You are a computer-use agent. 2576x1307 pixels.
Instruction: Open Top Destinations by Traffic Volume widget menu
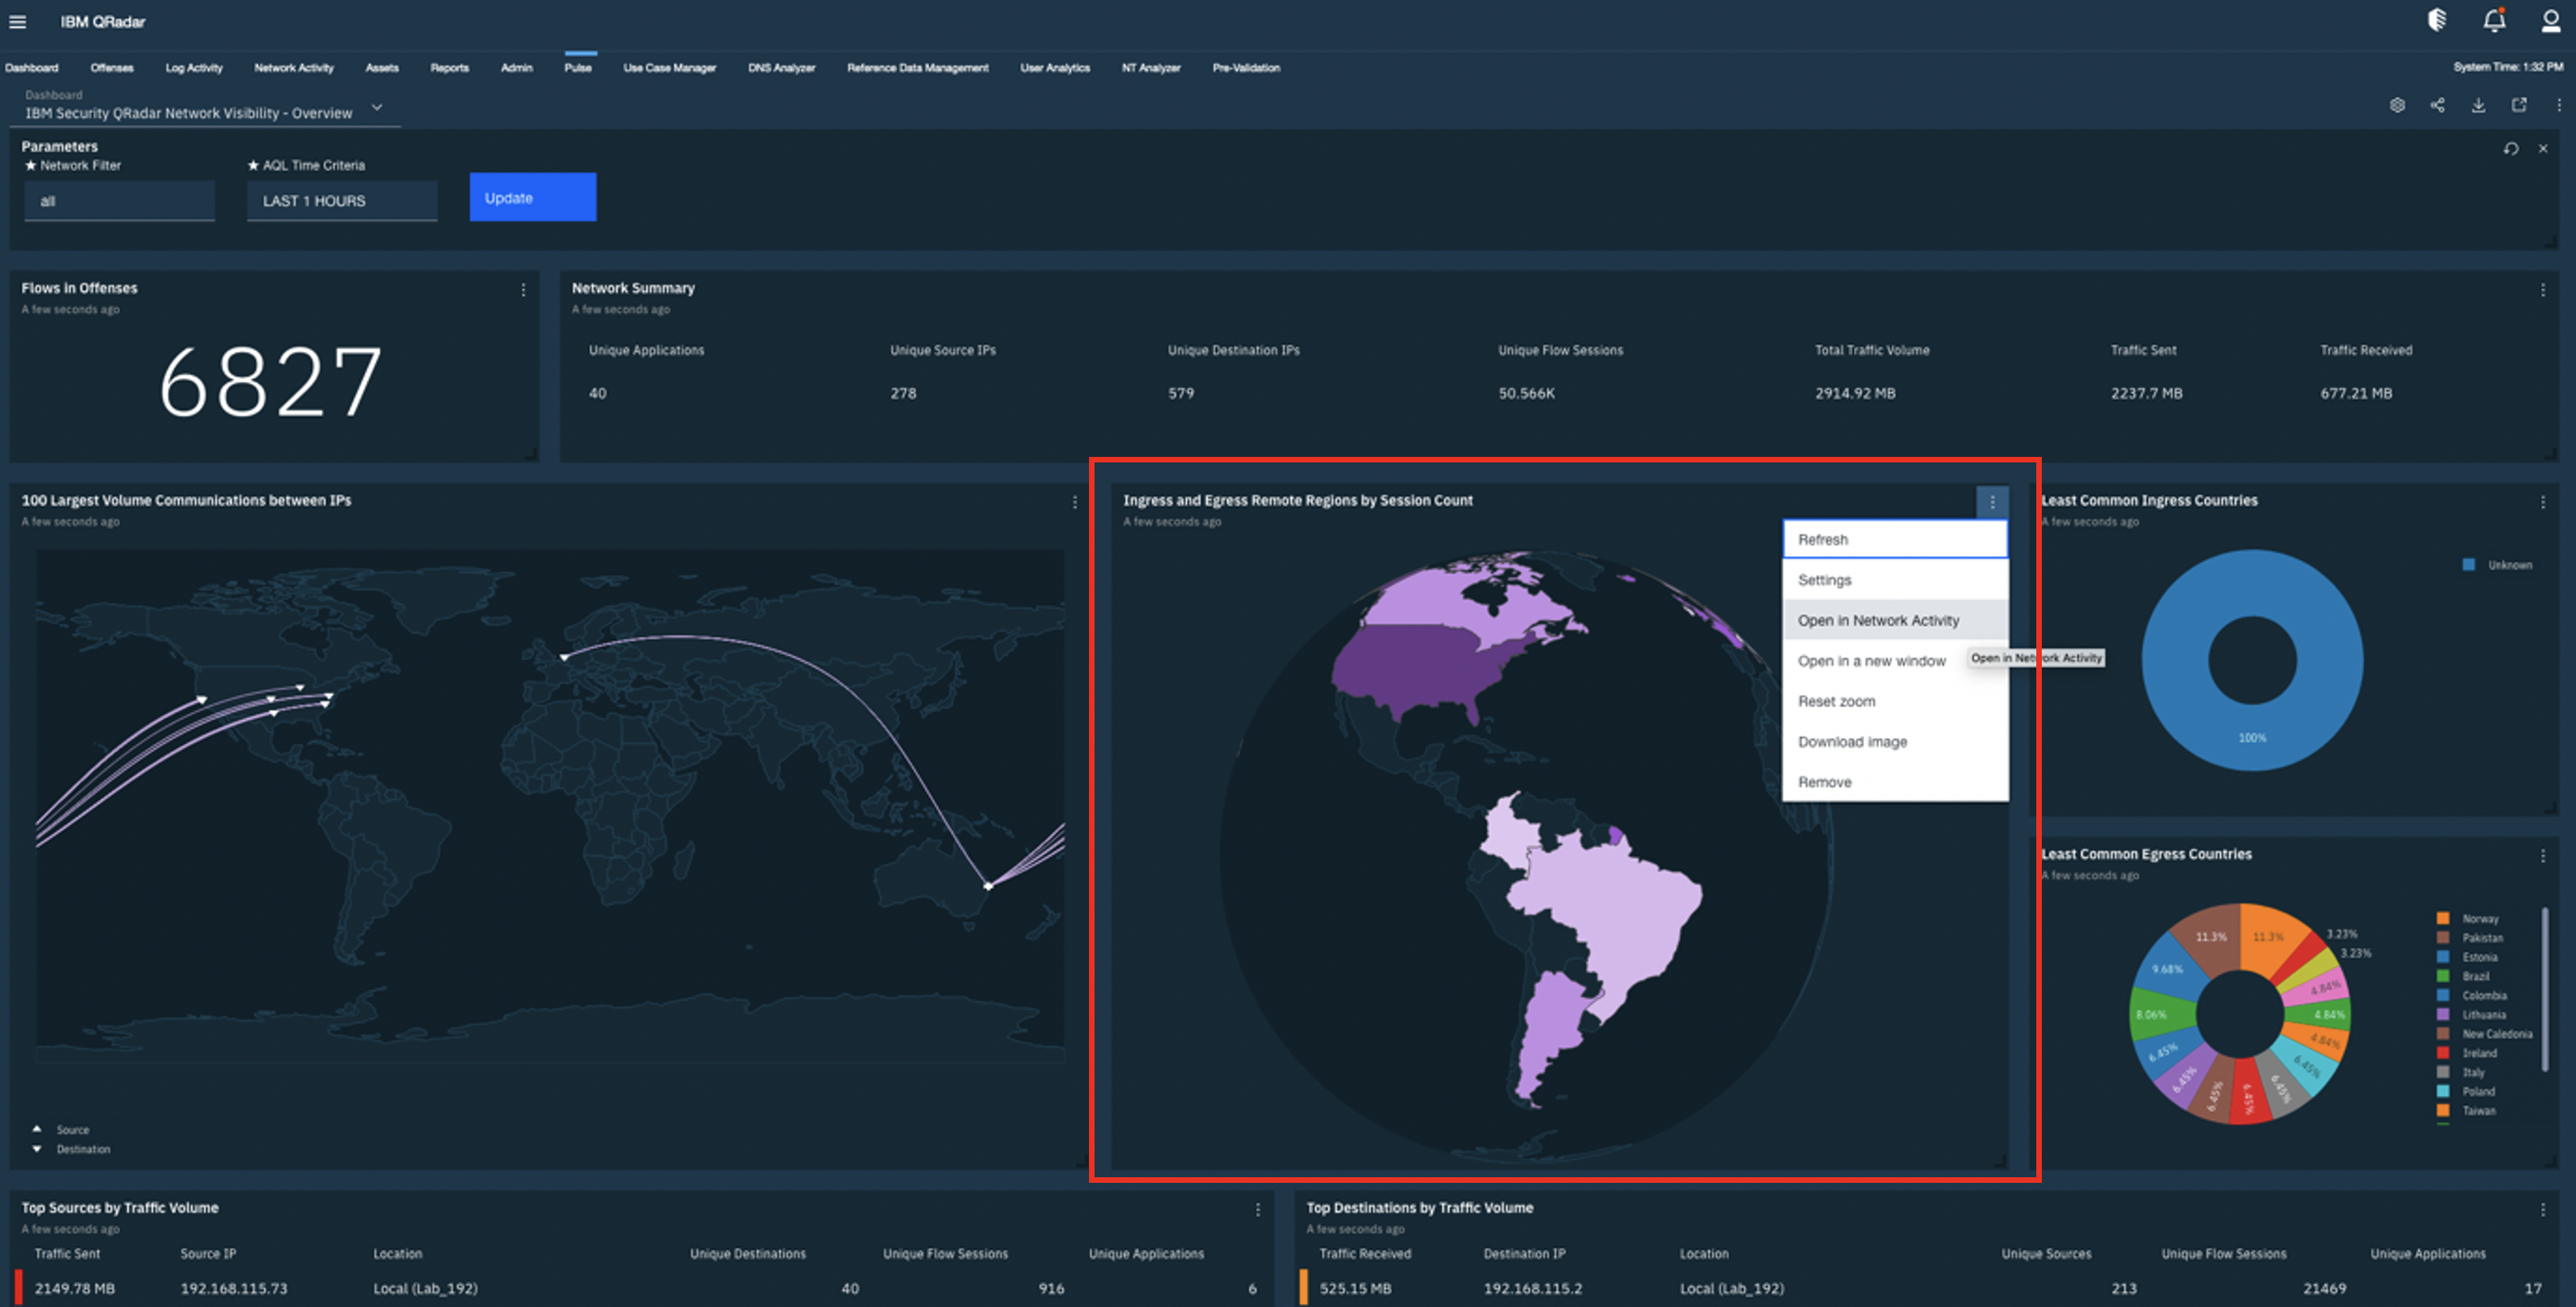2543,1210
